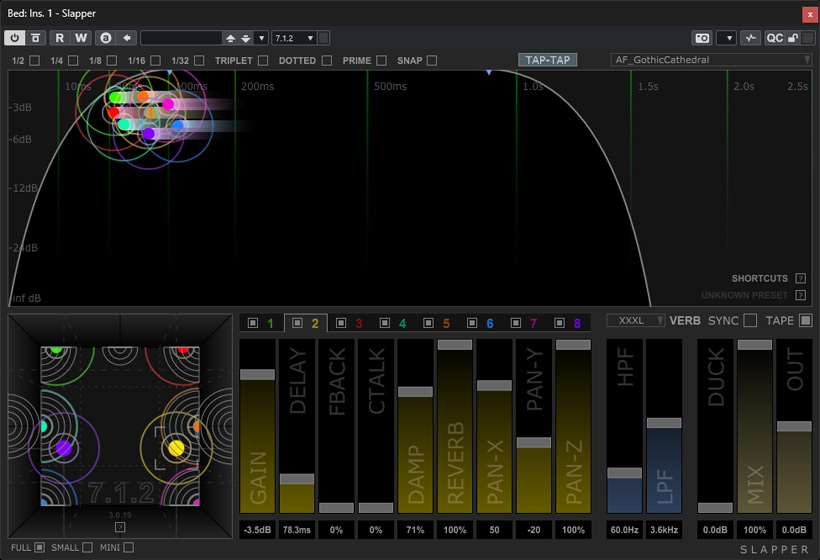The width and height of the screenshot is (820, 560).
Task: Click the SHORTCUTS help question mark icon
Action: 800,278
